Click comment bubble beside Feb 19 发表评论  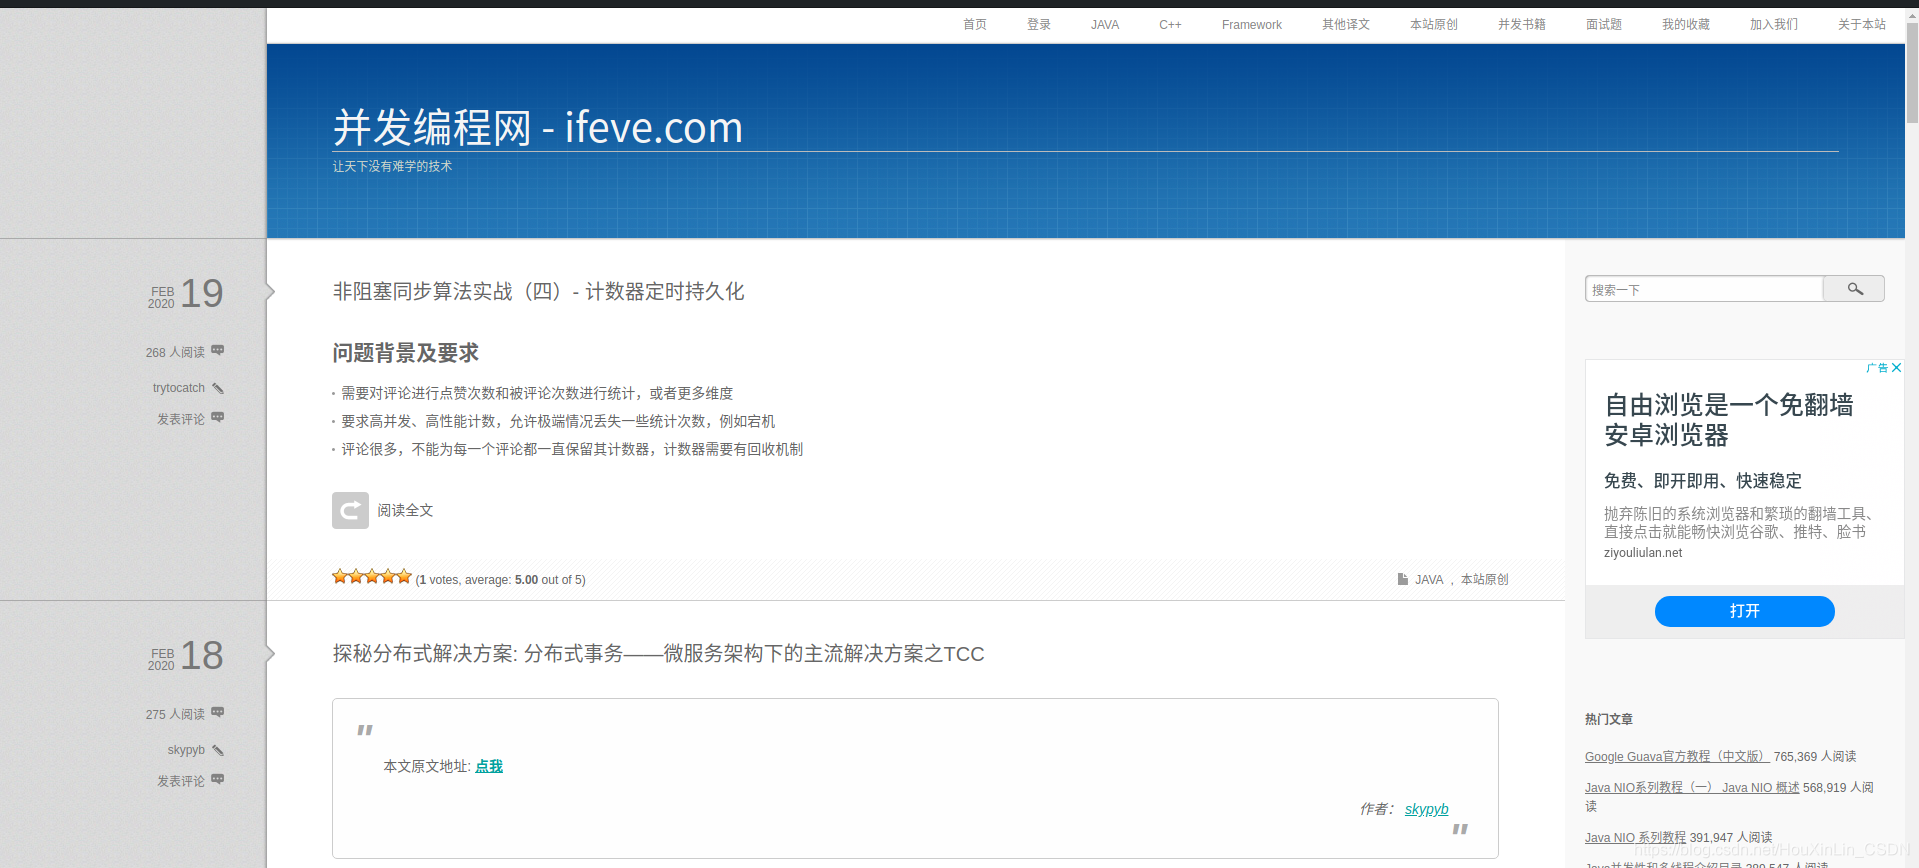point(217,418)
